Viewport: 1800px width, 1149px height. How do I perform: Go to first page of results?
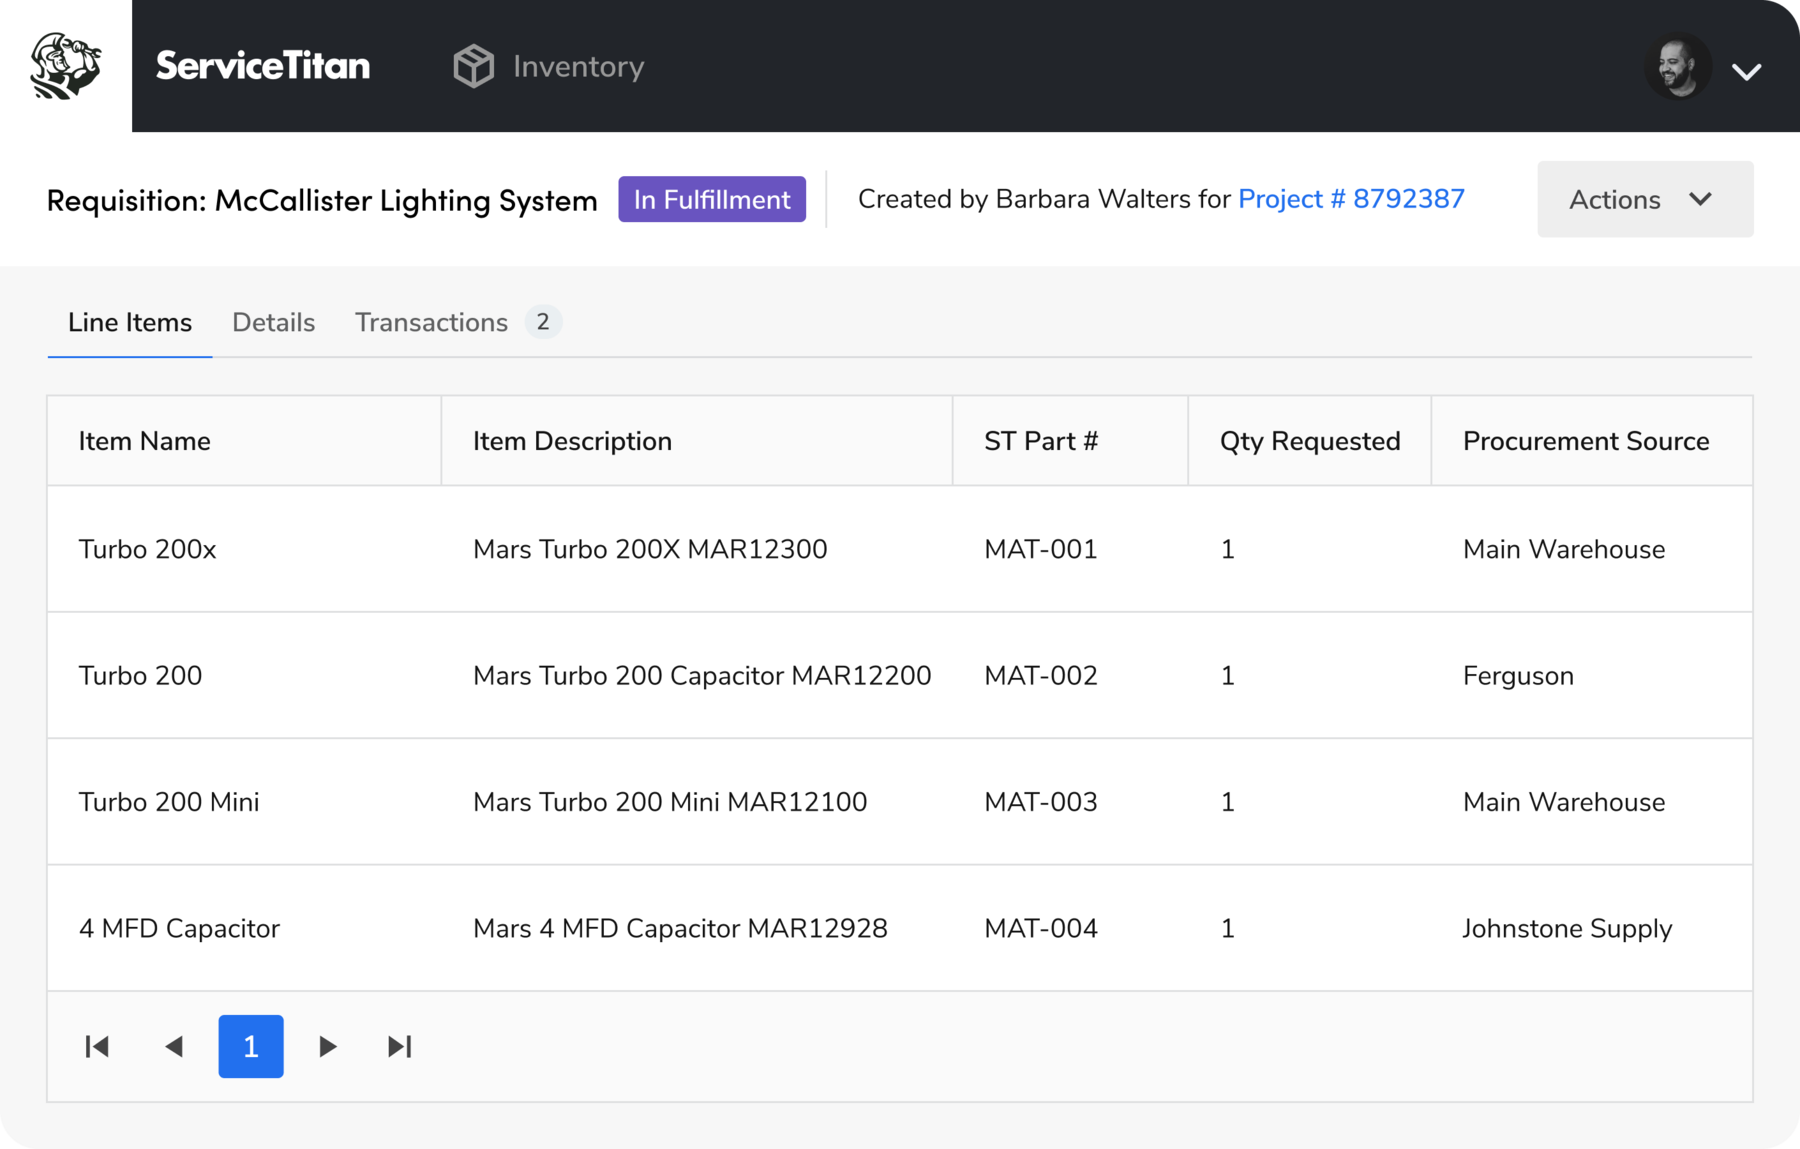97,1046
